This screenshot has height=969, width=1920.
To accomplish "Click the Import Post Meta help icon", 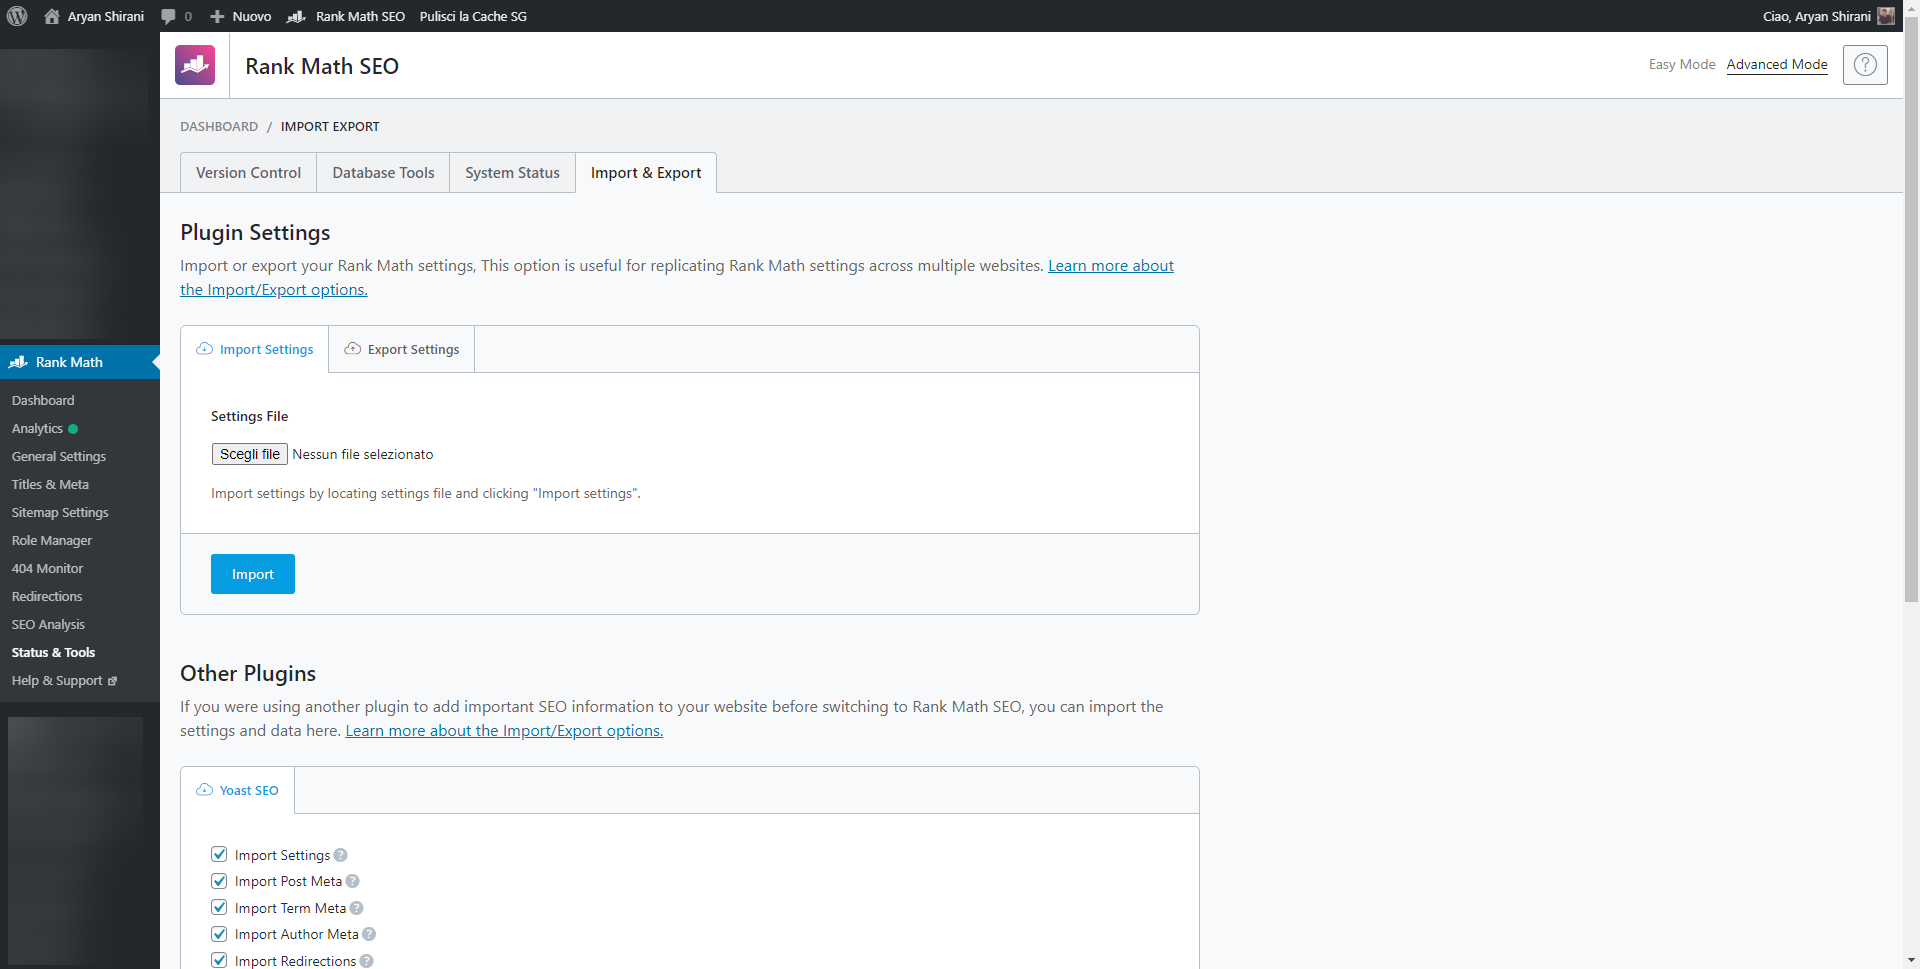I will coord(353,881).
